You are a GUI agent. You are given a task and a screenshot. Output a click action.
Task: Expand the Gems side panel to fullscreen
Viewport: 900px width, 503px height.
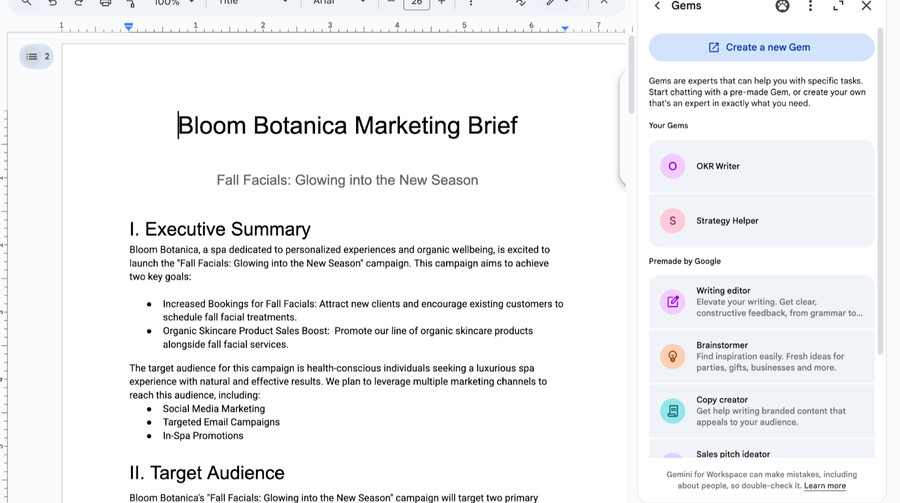coord(838,6)
